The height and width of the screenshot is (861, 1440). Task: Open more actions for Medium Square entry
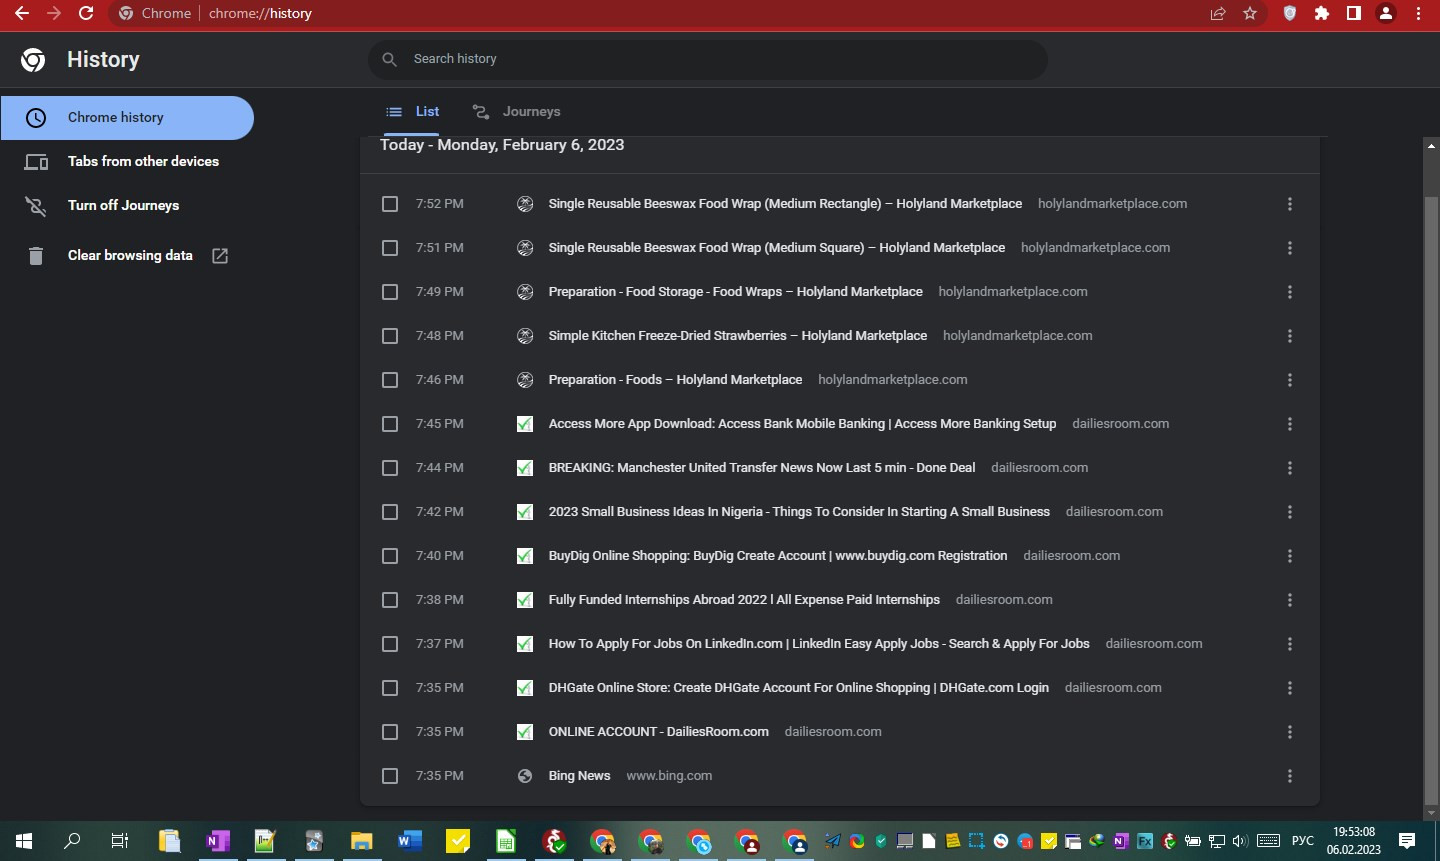point(1290,248)
